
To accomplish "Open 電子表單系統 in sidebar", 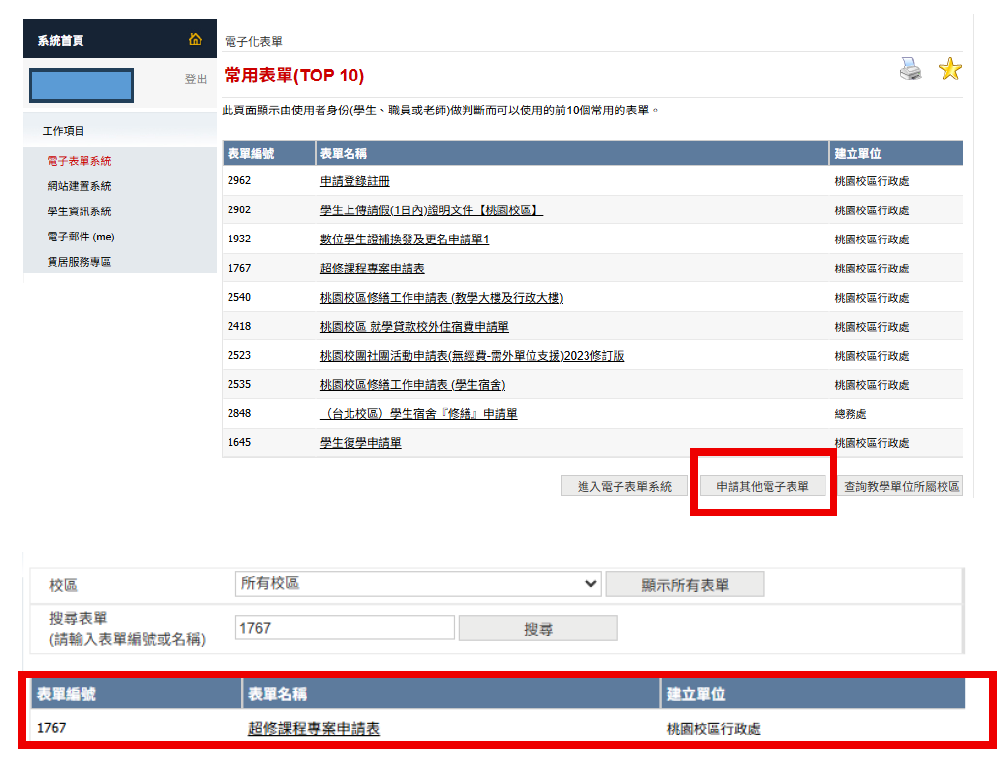I will pos(79,161).
